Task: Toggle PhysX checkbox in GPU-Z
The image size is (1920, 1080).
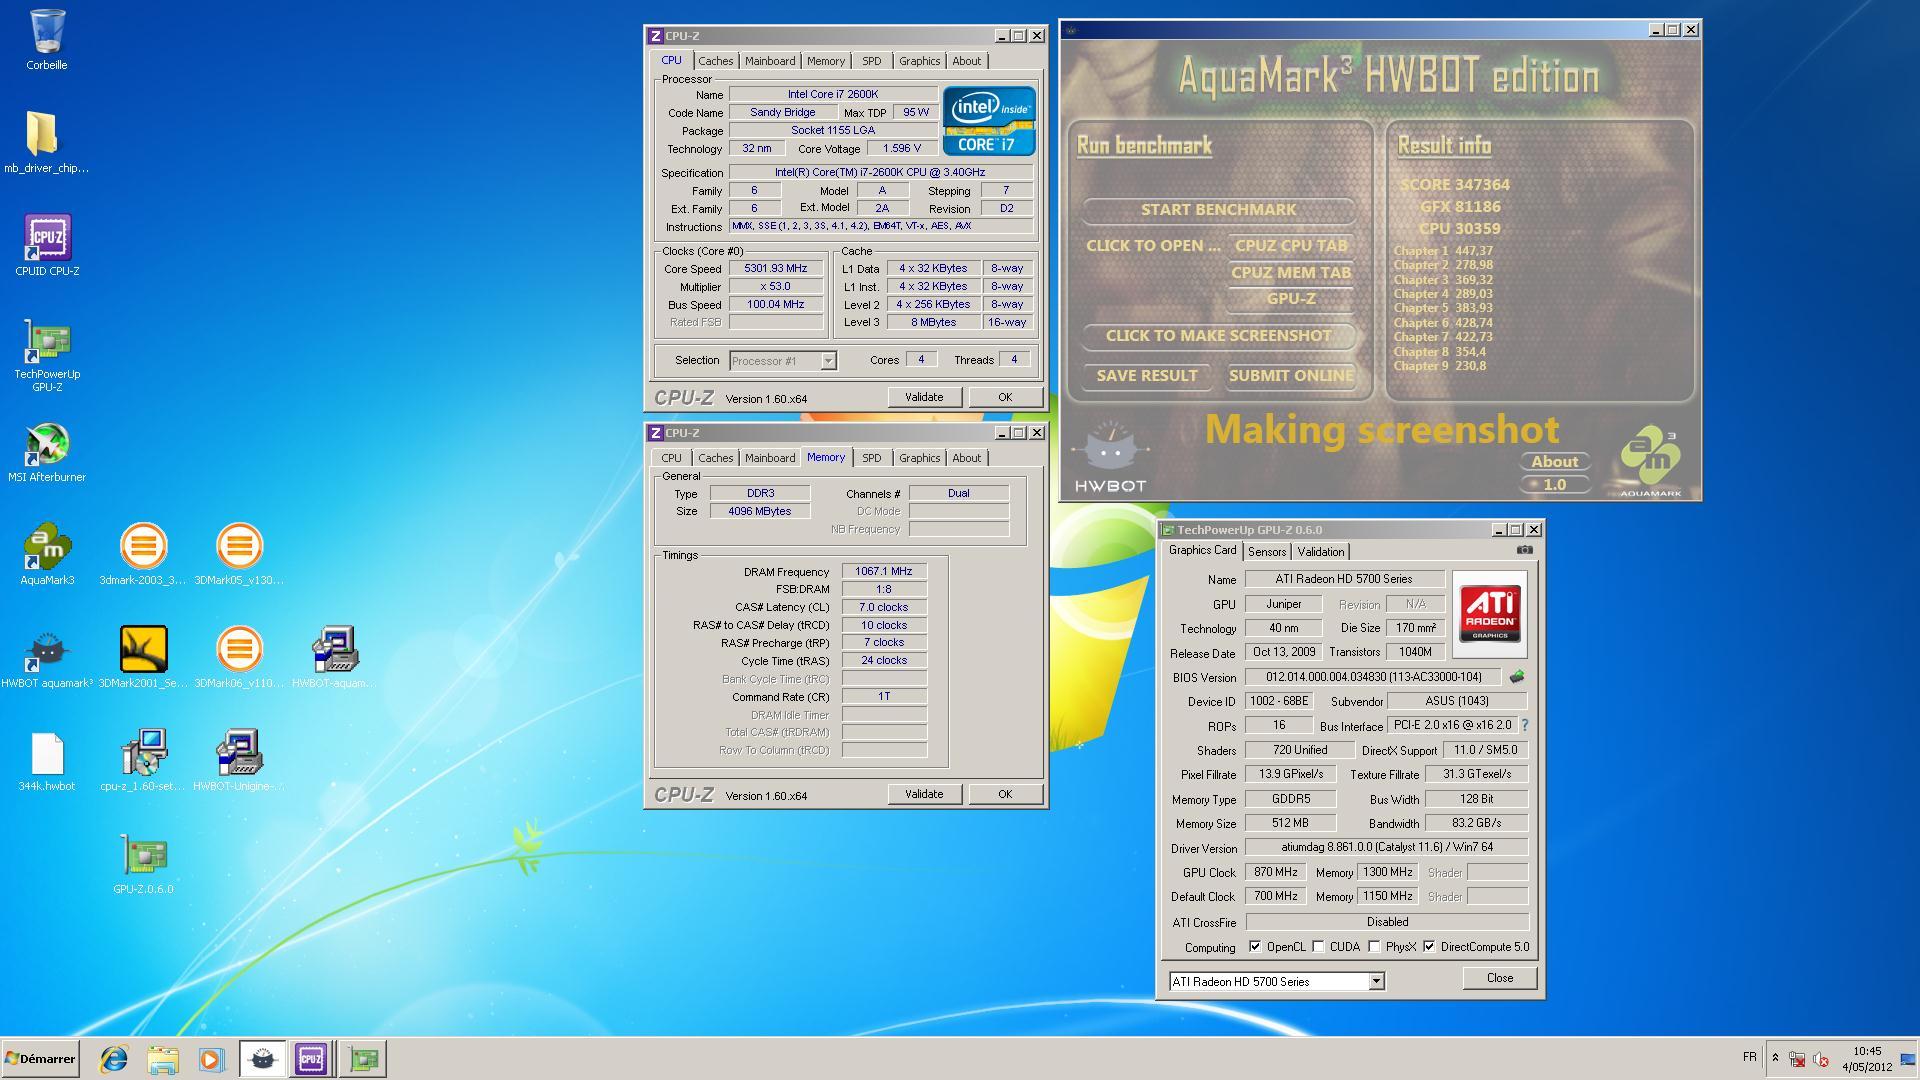Action: point(1374,947)
